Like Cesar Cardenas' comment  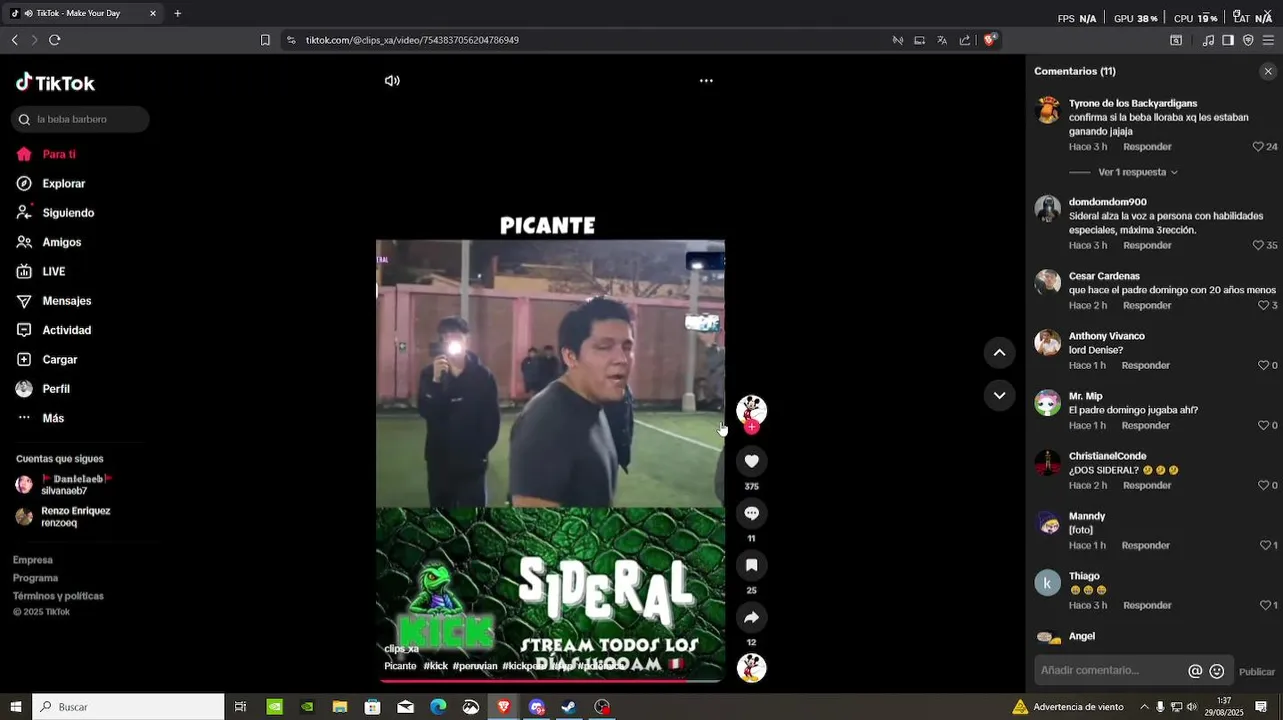click(x=1263, y=305)
